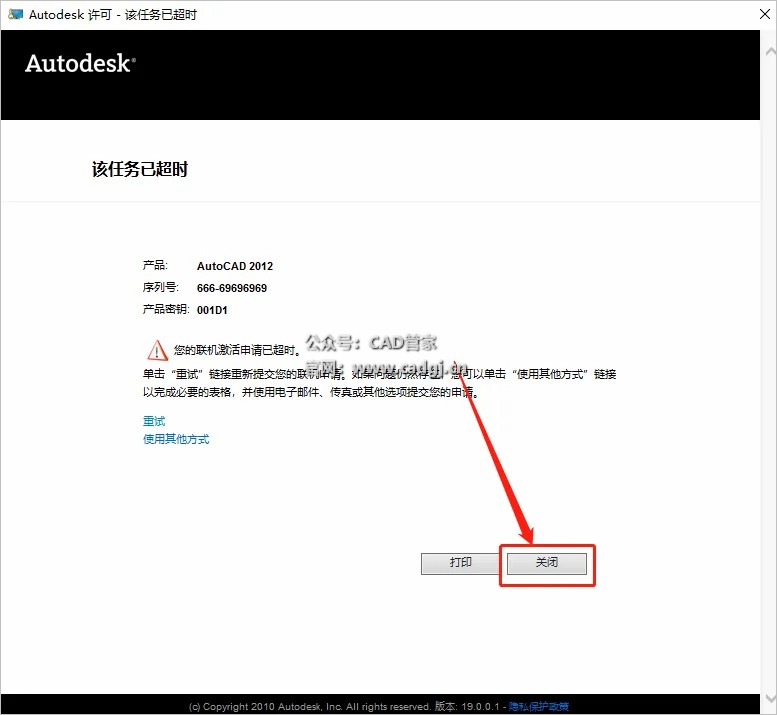Click the scrollbar down arrow
This screenshot has width=777, height=715.
point(771,698)
